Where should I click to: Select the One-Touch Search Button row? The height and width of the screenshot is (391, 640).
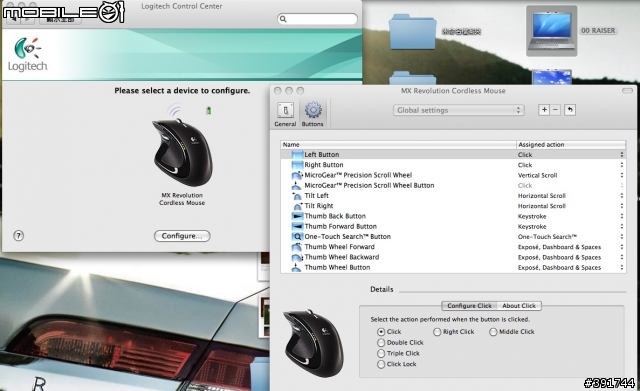453,236
